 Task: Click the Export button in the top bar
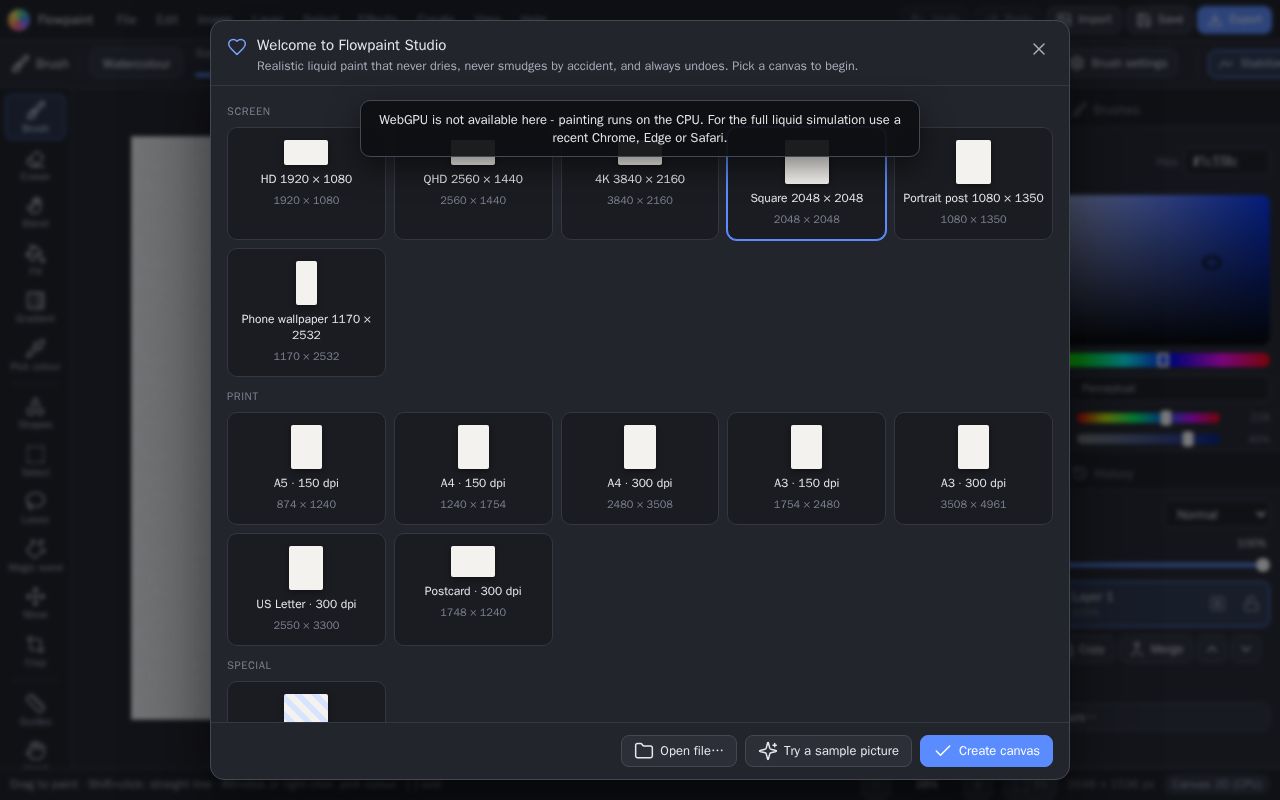point(1234,19)
